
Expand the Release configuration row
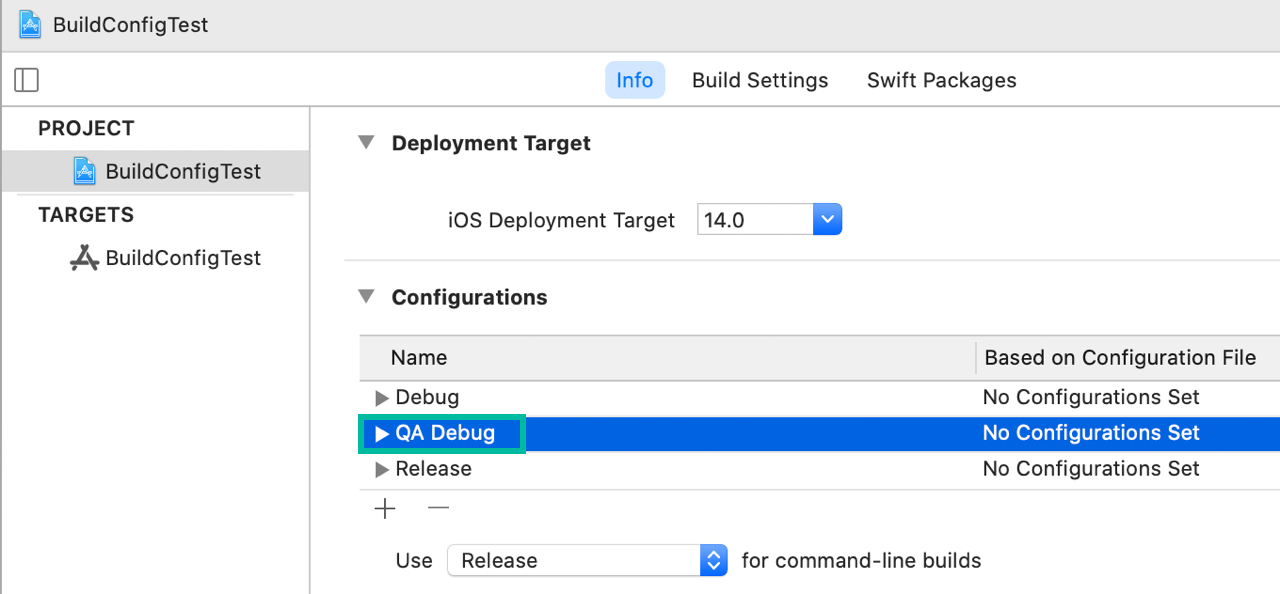[x=381, y=470]
